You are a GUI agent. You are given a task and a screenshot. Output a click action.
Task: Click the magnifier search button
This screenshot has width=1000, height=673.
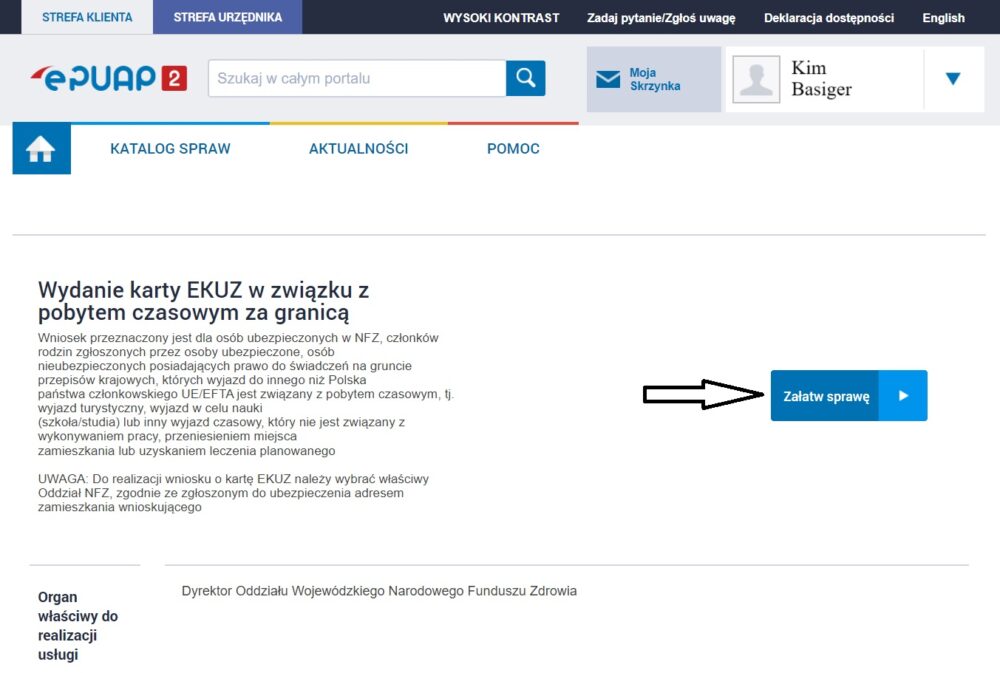tap(525, 78)
